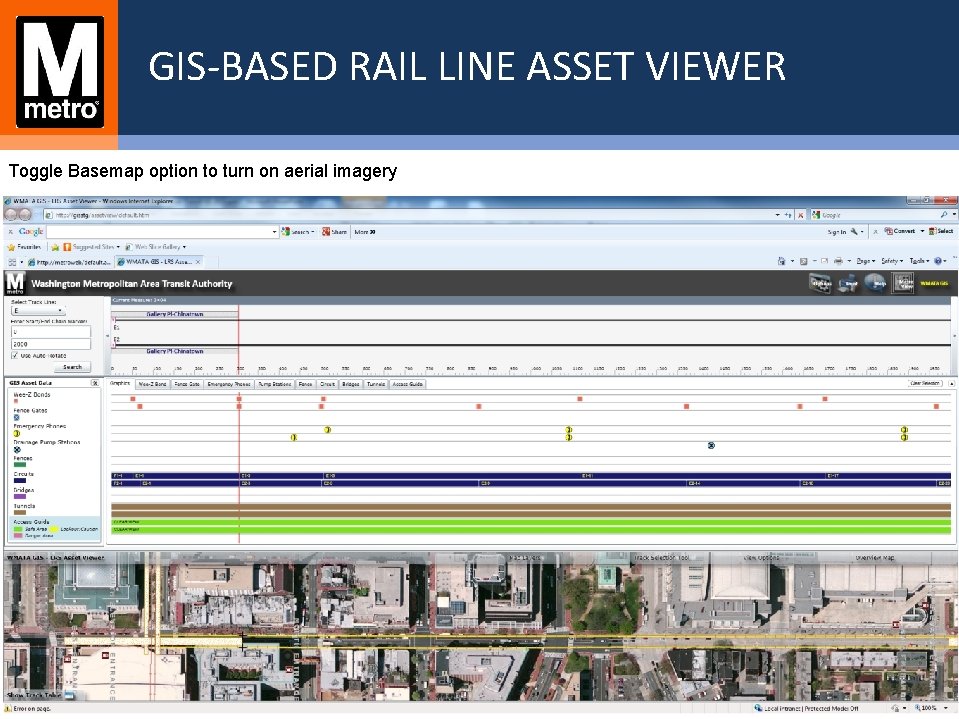Image resolution: width=959 pixels, height=719 pixels.
Task: Click the Refresh icon in address bar
Action: 788,215
